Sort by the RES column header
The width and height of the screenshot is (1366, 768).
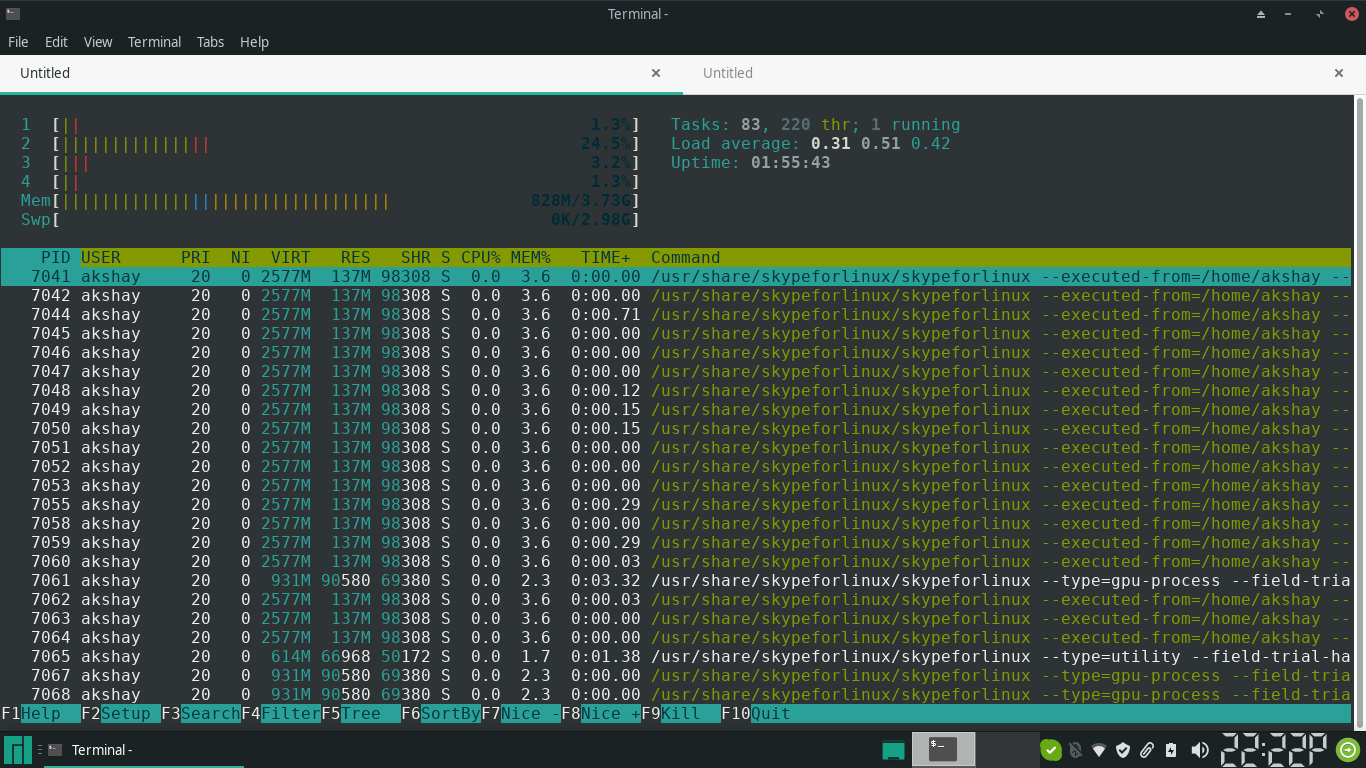[356, 257]
